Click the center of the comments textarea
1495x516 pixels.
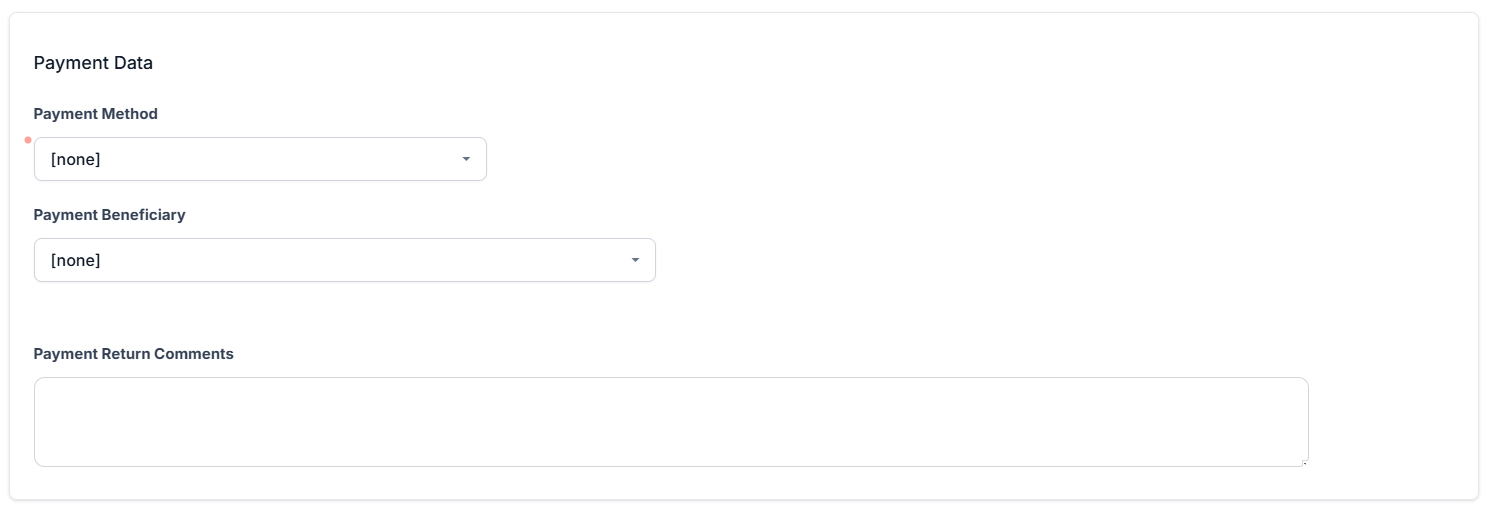click(671, 422)
